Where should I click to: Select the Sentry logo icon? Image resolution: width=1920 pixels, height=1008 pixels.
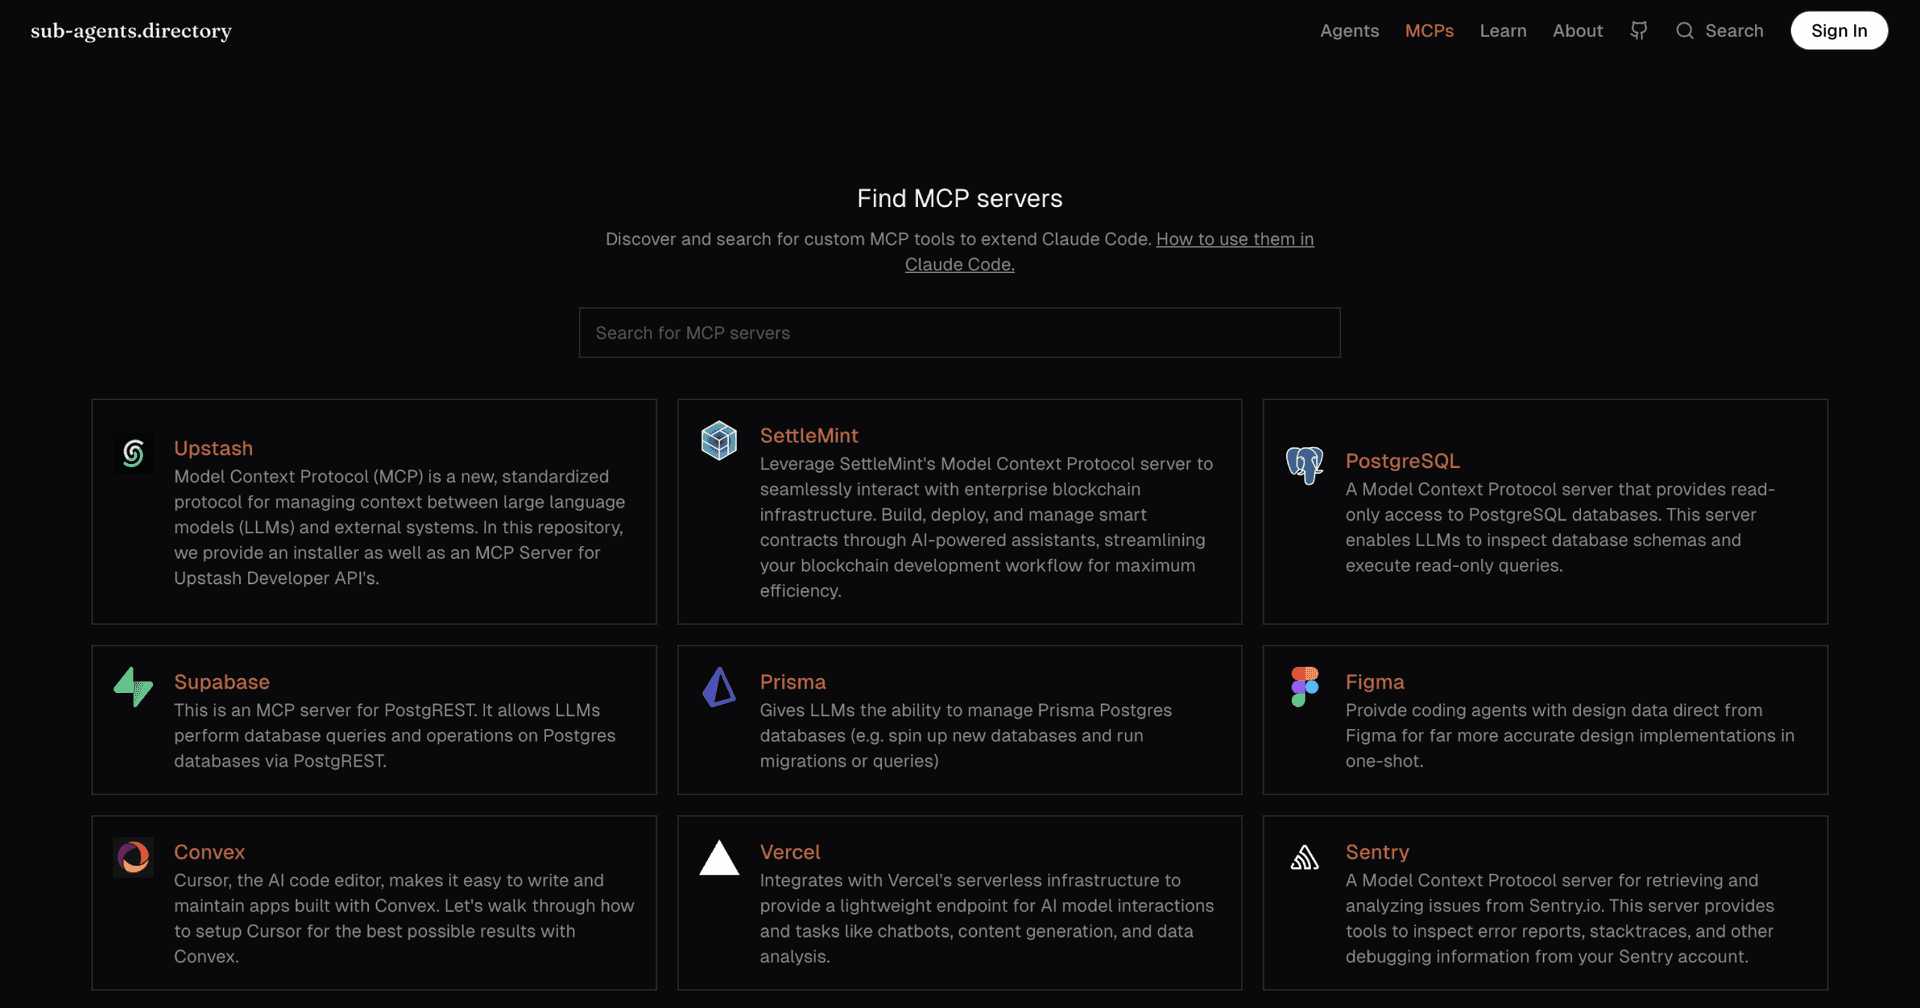(1304, 857)
